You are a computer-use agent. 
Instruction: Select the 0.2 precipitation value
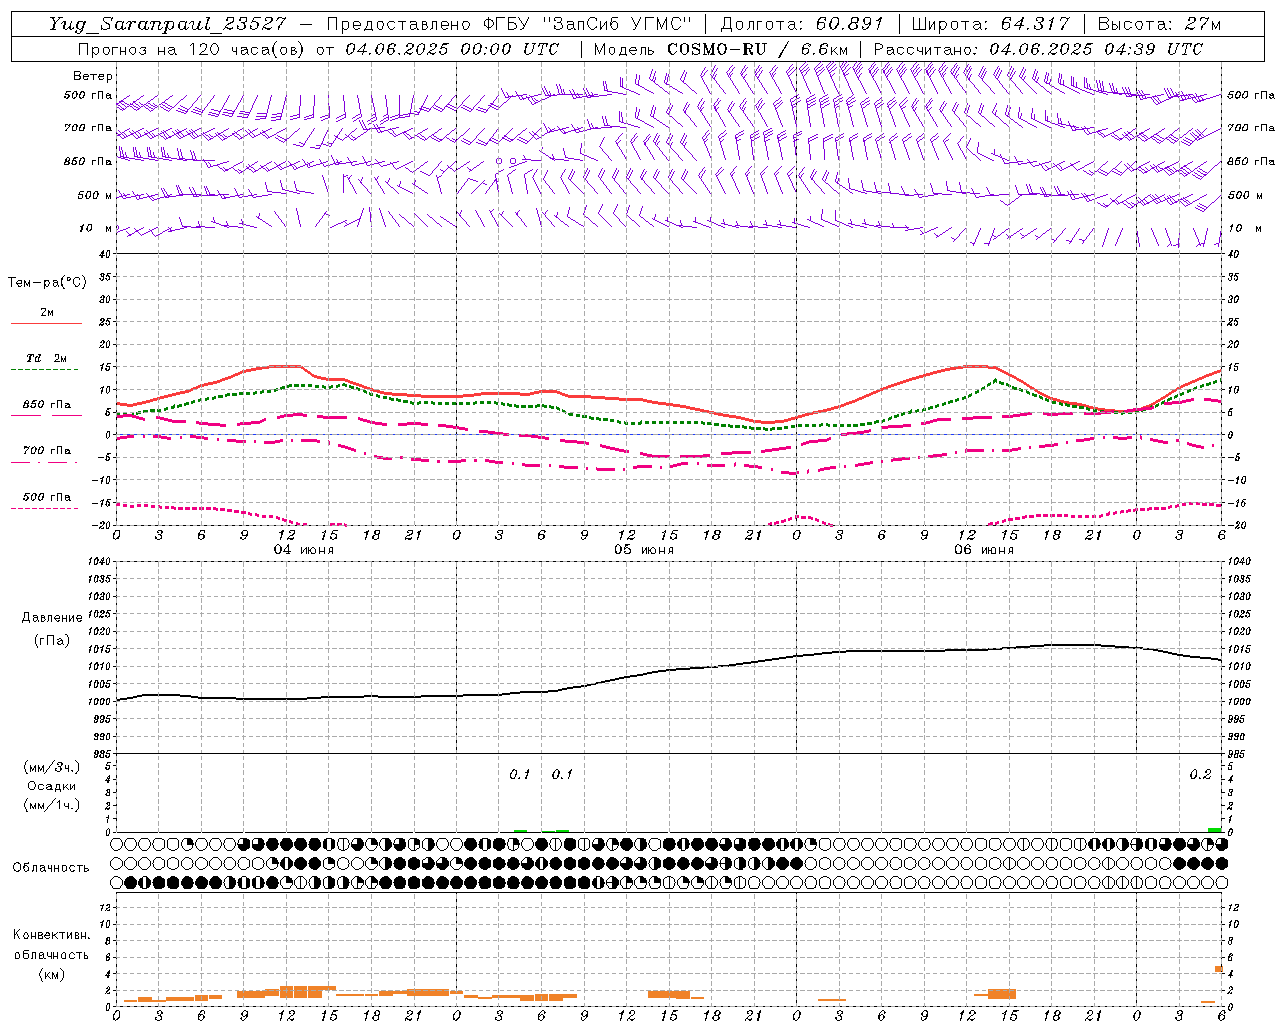pos(1200,775)
